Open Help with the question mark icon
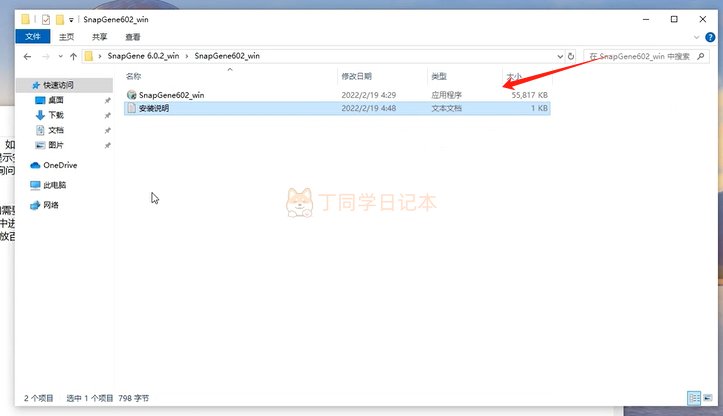The width and height of the screenshot is (723, 416). pos(710,37)
